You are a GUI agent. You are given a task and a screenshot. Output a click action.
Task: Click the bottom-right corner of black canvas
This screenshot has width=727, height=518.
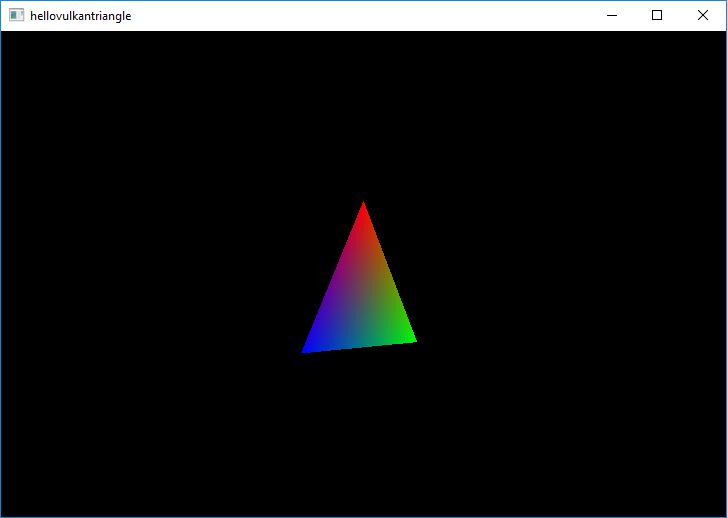[722, 513]
